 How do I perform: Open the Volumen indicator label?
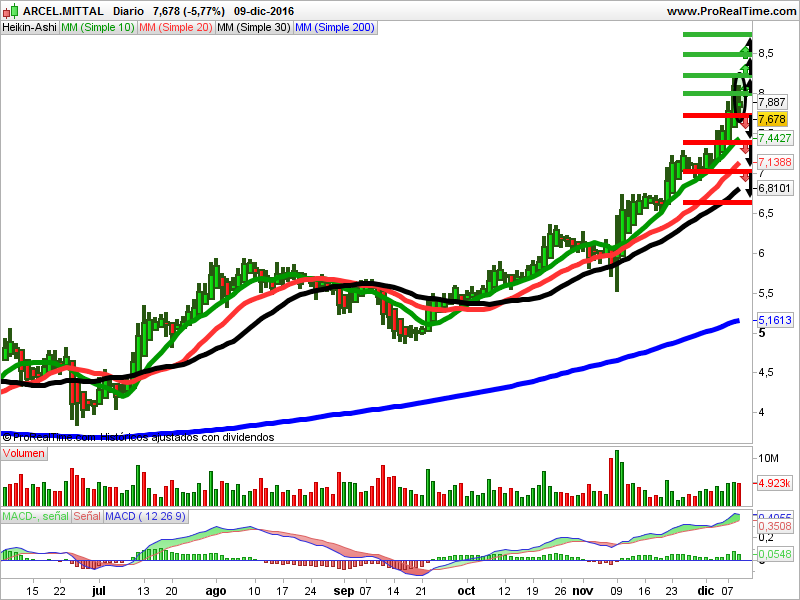pyautogui.click(x=25, y=453)
